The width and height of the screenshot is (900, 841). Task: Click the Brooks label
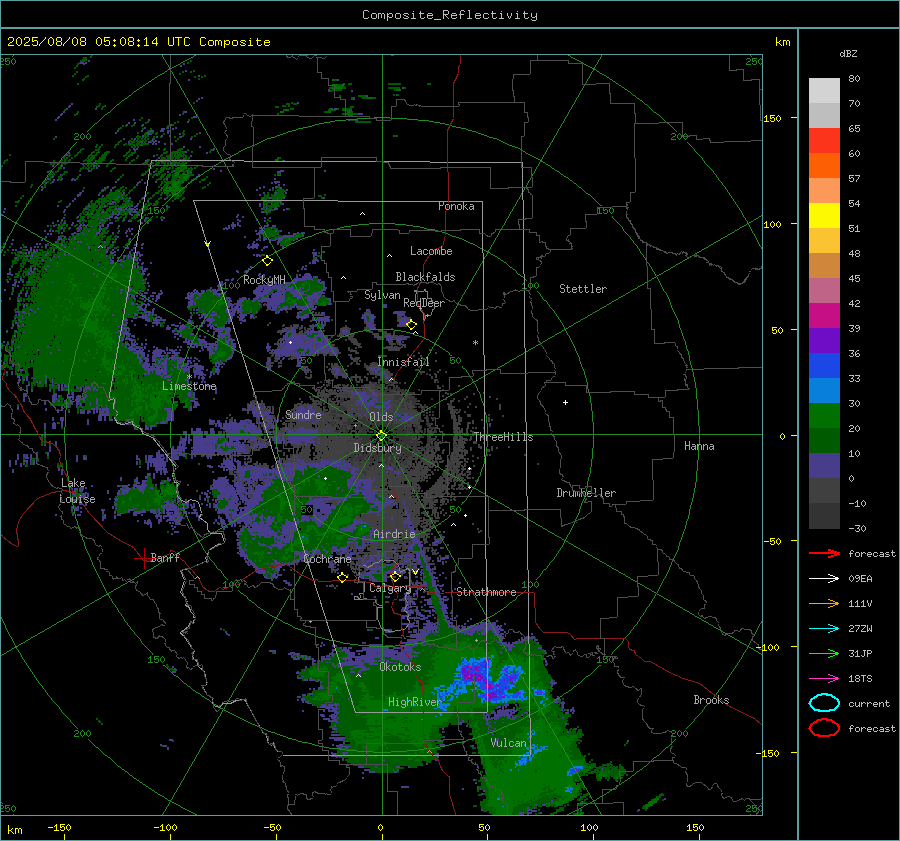point(711,700)
